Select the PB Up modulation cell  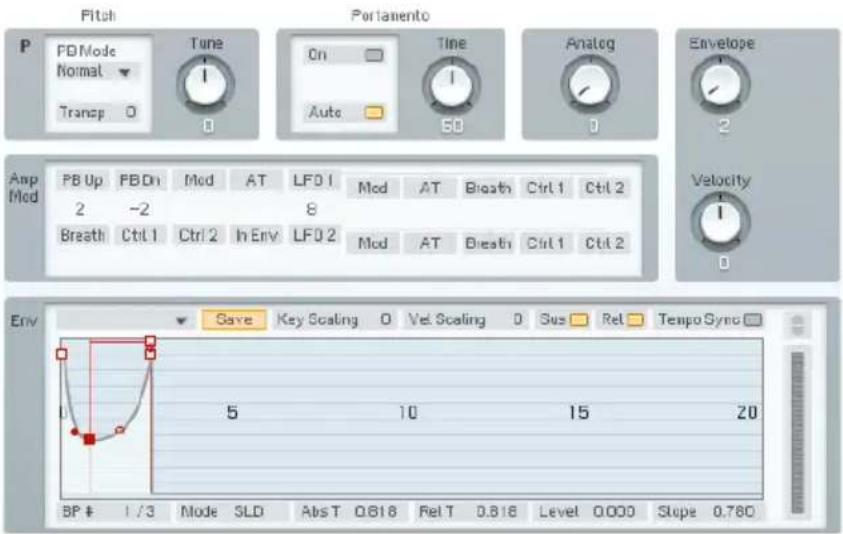pos(82,181)
